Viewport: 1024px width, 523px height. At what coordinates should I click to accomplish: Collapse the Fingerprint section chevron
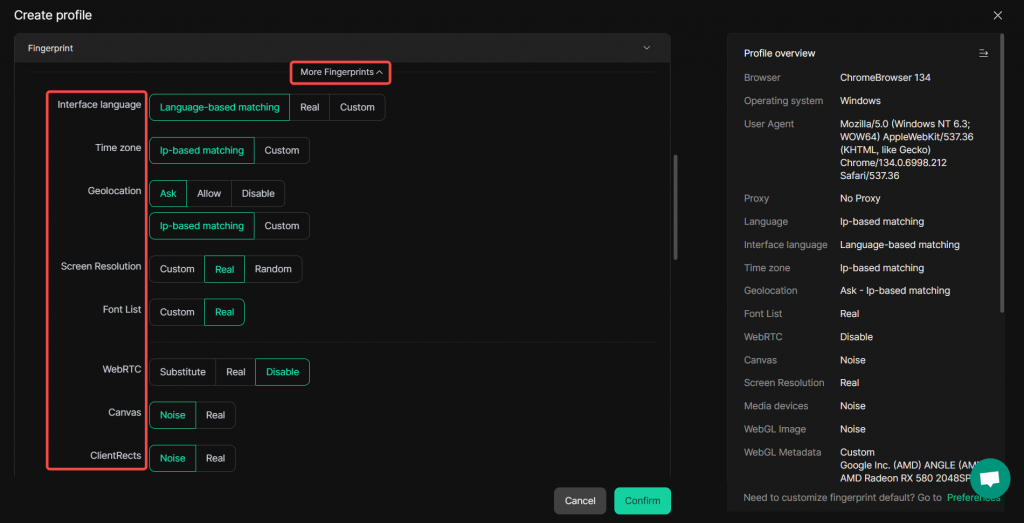pos(646,48)
